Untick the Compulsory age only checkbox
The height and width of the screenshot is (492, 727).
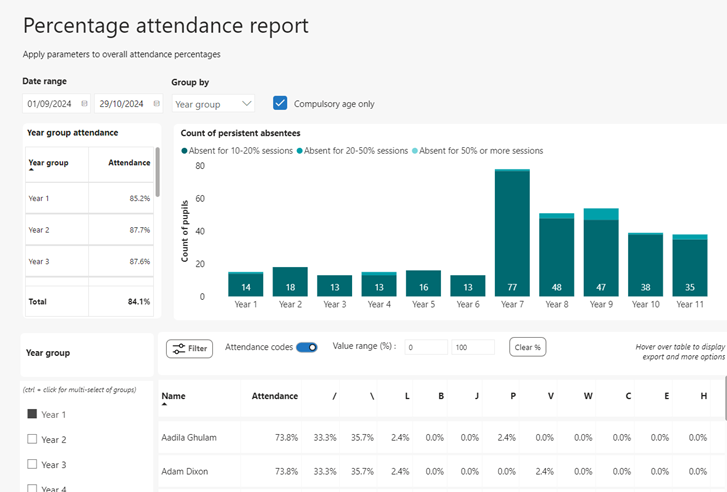280,103
